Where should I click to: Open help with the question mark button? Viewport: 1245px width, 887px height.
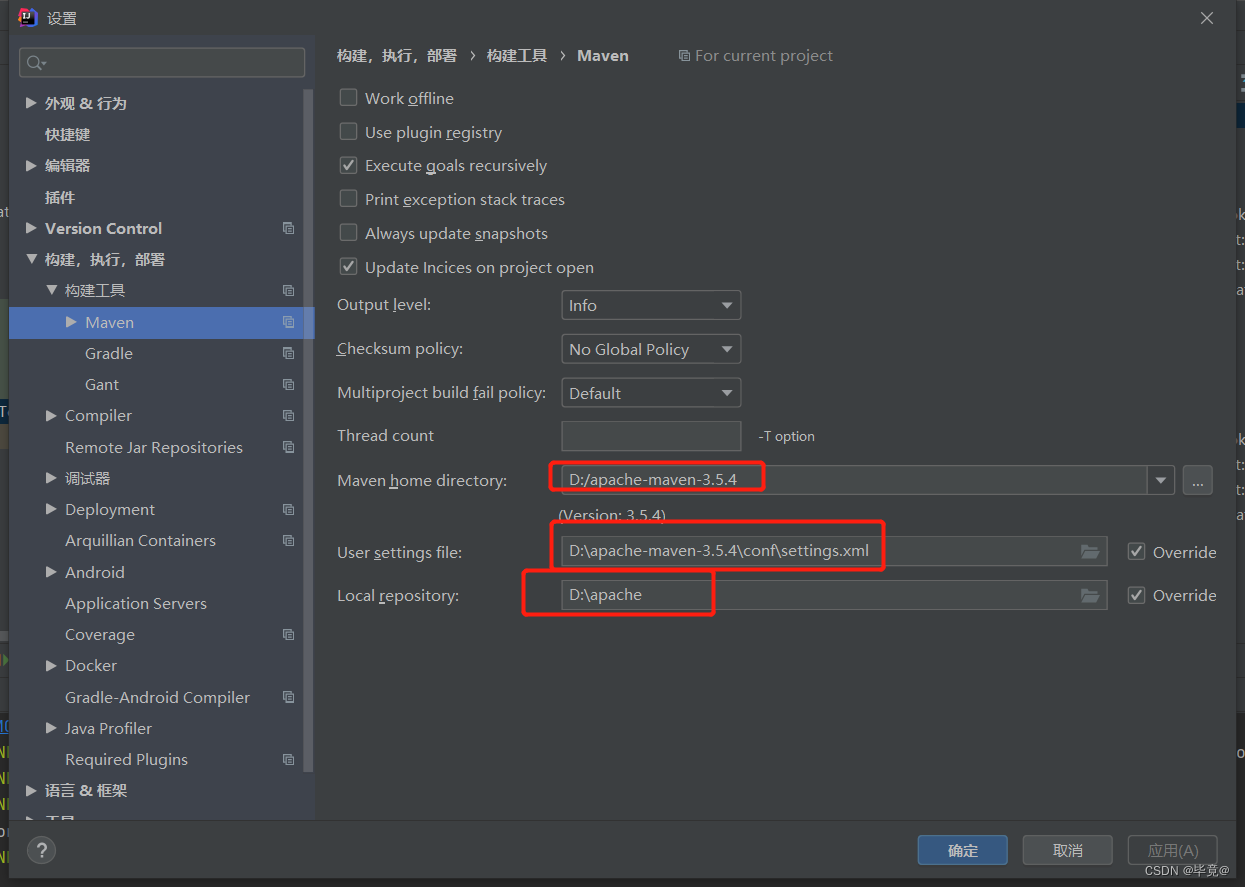coord(41,851)
